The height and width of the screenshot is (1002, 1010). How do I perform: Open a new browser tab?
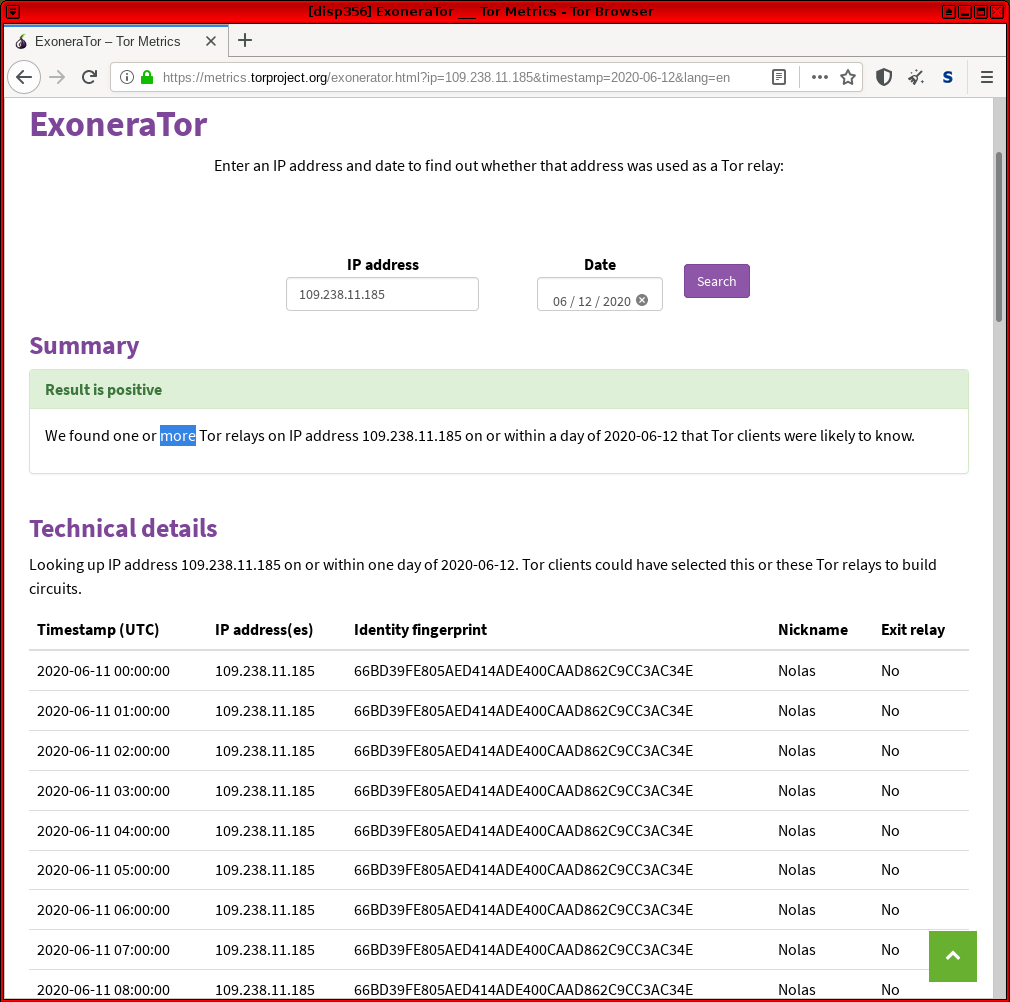pos(245,41)
